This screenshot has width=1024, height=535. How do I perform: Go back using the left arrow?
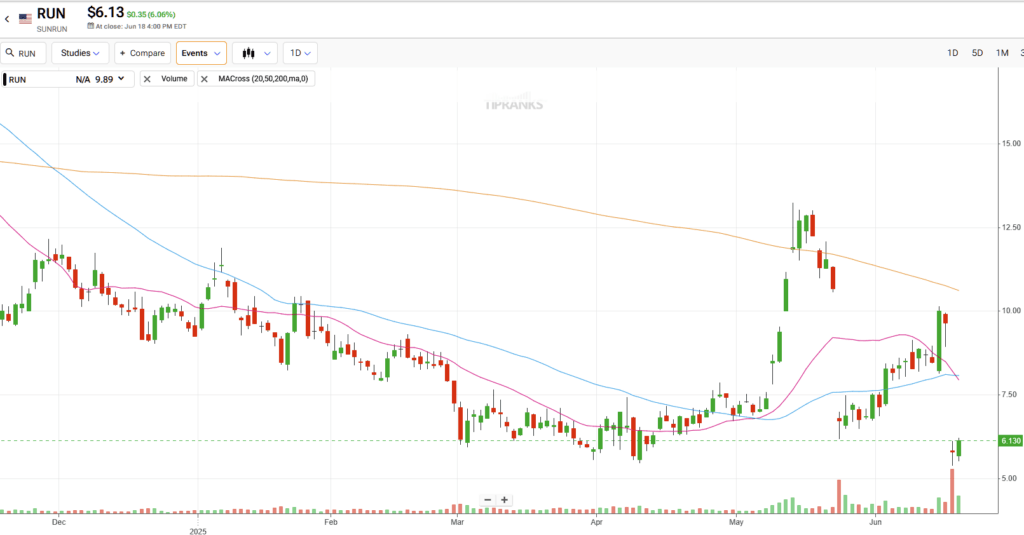coord(7,19)
